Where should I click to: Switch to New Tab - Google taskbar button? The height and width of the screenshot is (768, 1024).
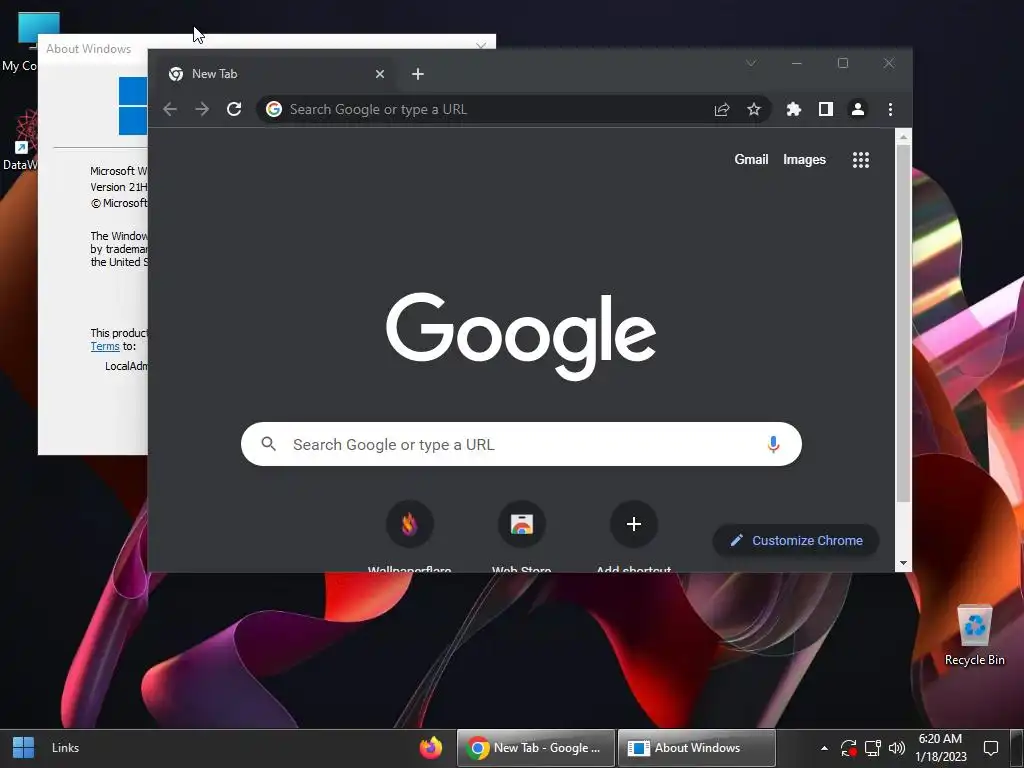coord(536,748)
